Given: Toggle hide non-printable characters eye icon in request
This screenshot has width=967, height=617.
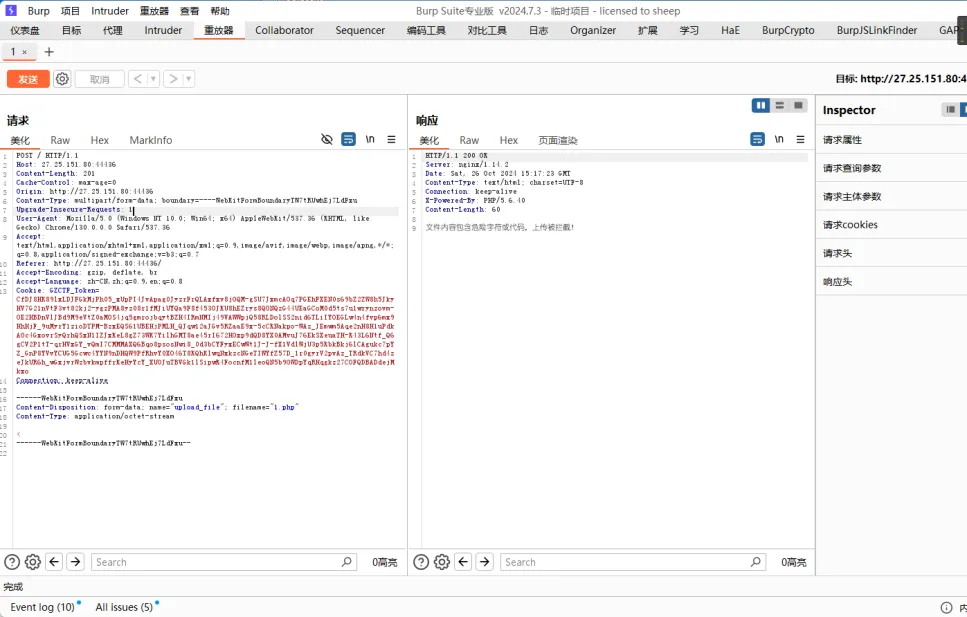Looking at the screenshot, I should point(327,139).
